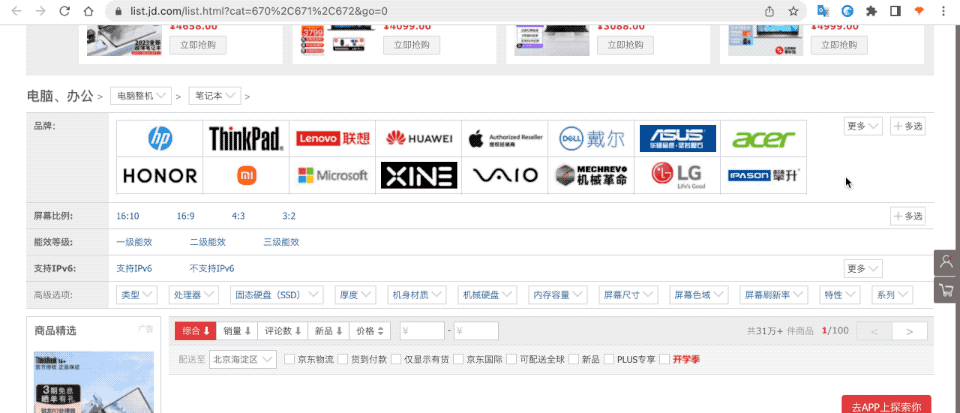Select the ThinkPad brand logo

(246, 138)
